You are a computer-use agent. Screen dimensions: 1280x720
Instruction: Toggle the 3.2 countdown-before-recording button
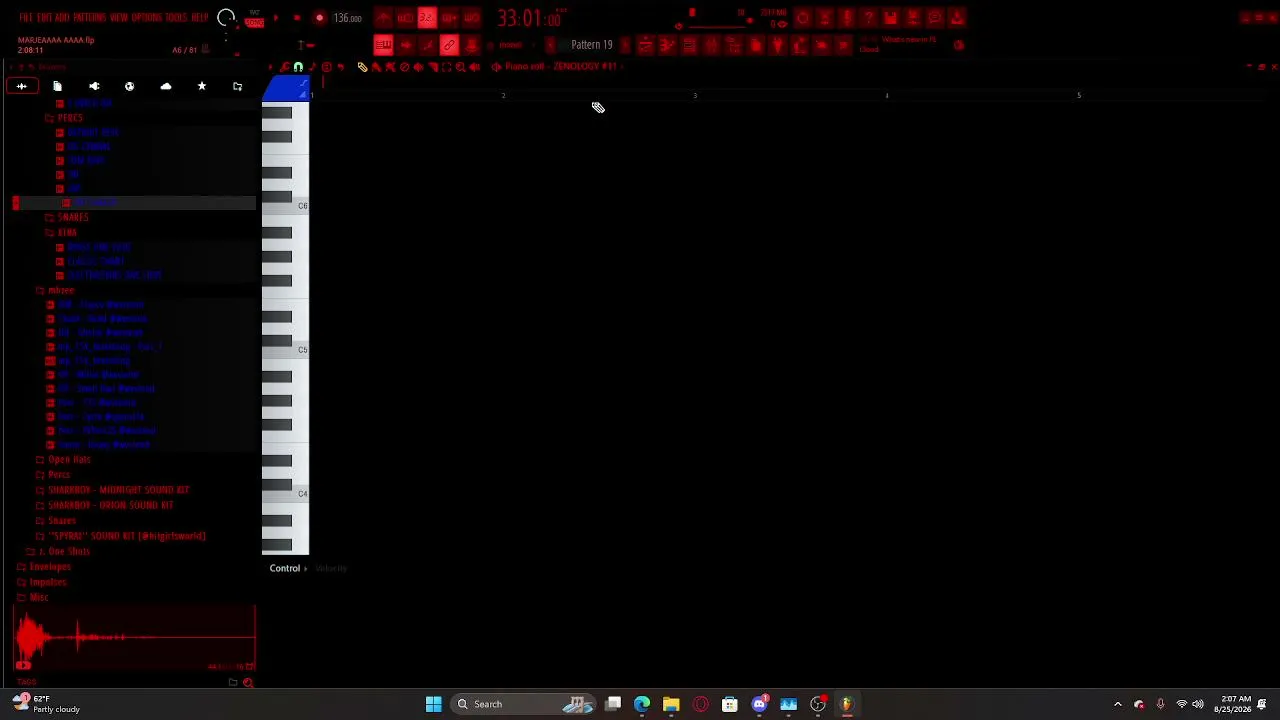click(x=427, y=18)
